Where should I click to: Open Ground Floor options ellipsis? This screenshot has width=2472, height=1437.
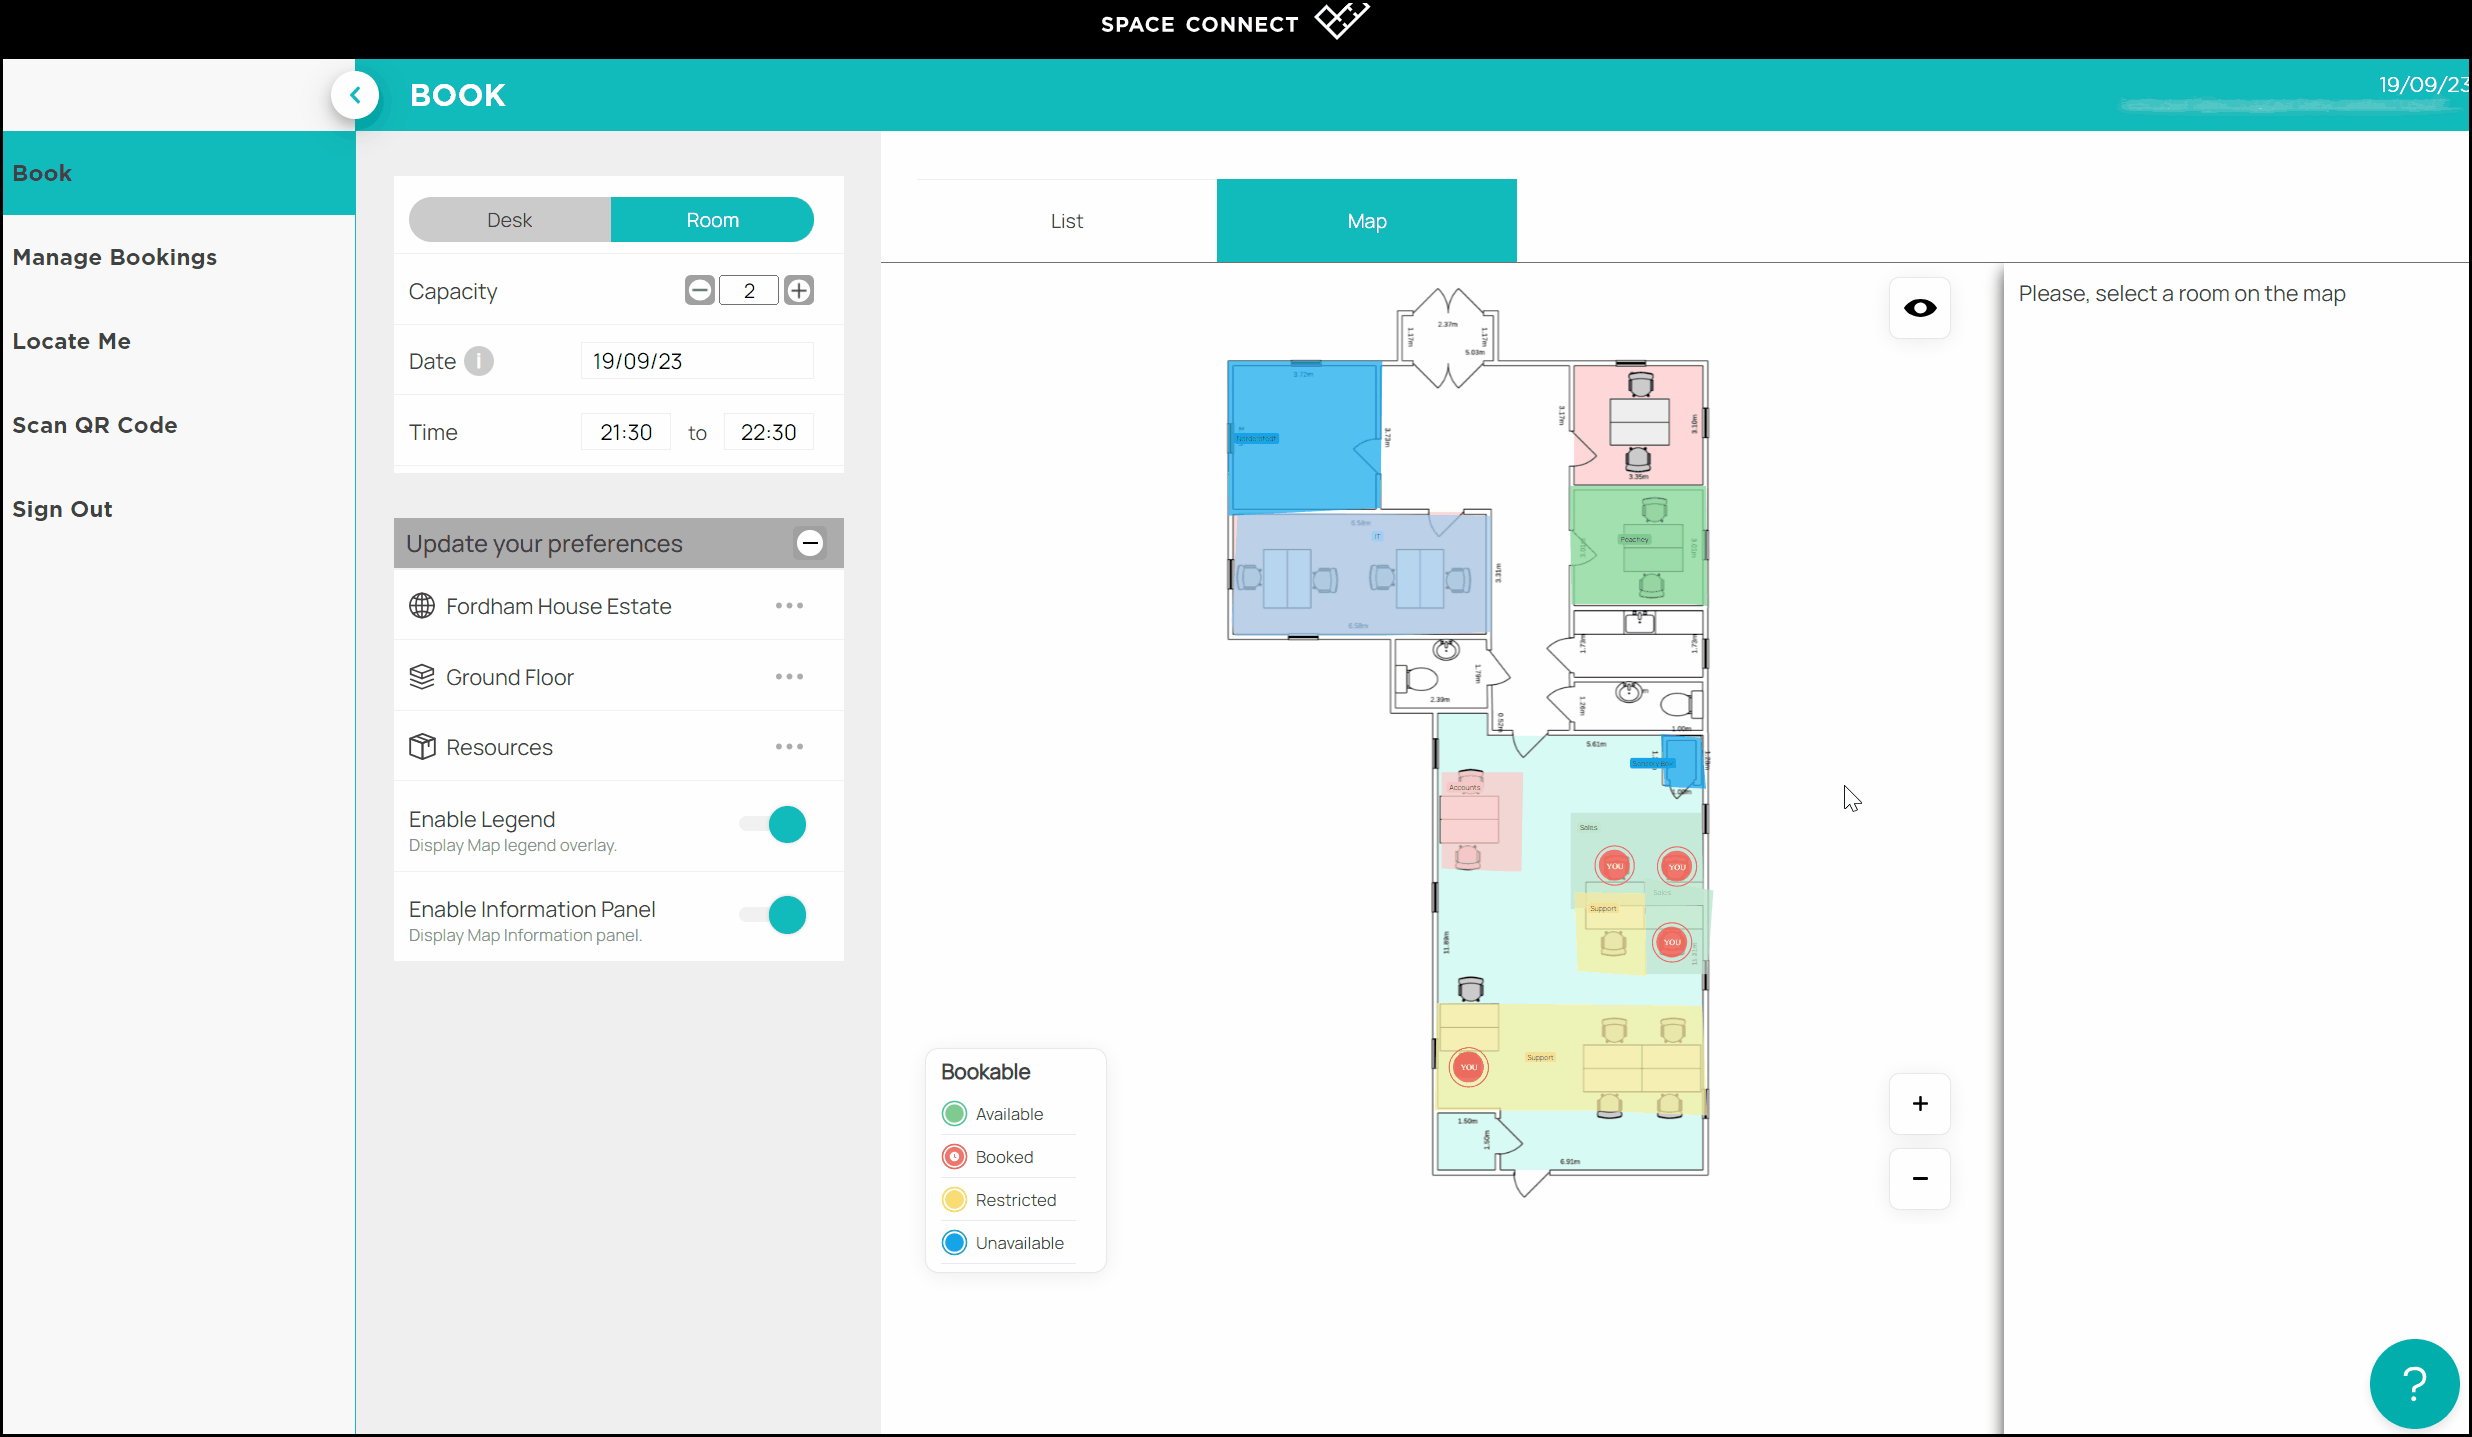pyautogui.click(x=789, y=677)
